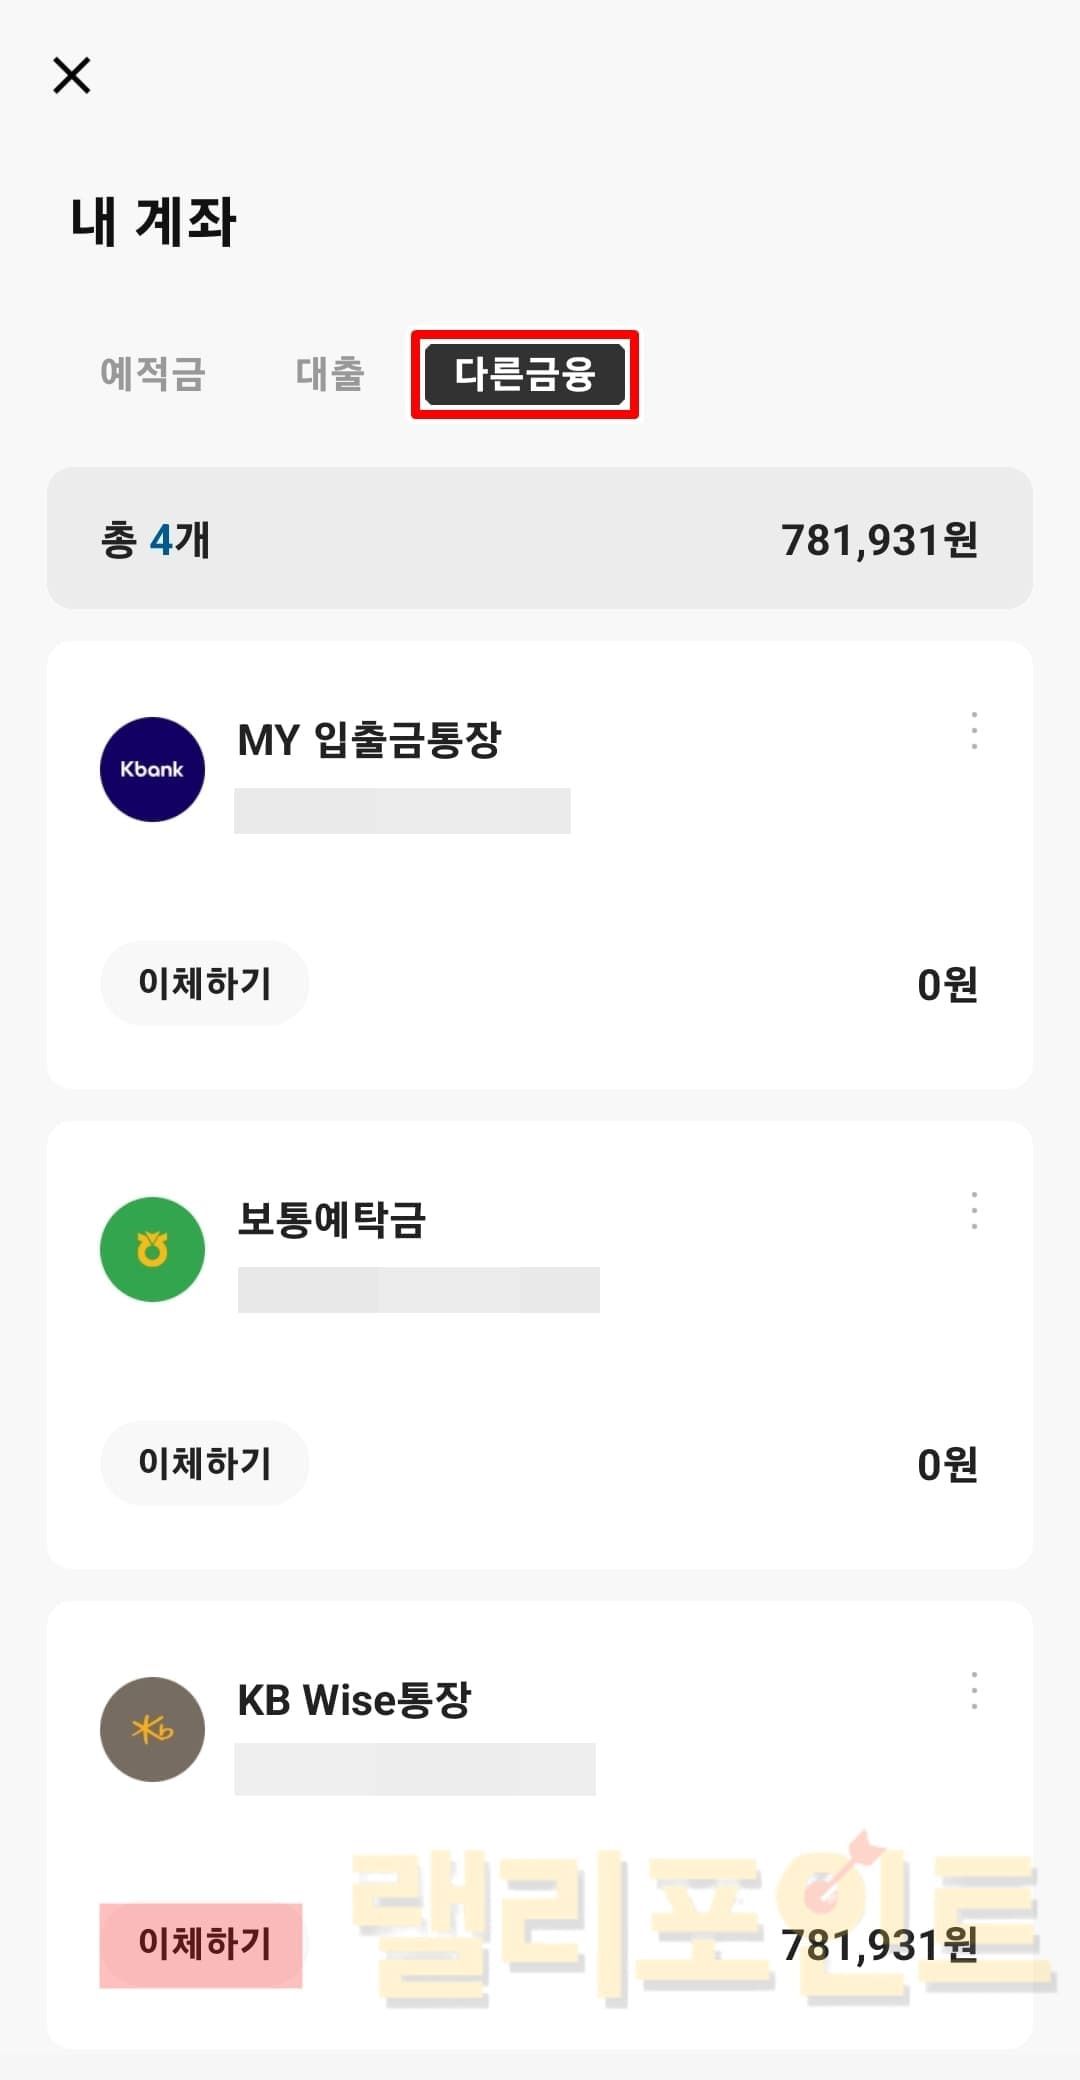Select the 다른금융 tab
The width and height of the screenshot is (1080, 2080).
(525, 374)
